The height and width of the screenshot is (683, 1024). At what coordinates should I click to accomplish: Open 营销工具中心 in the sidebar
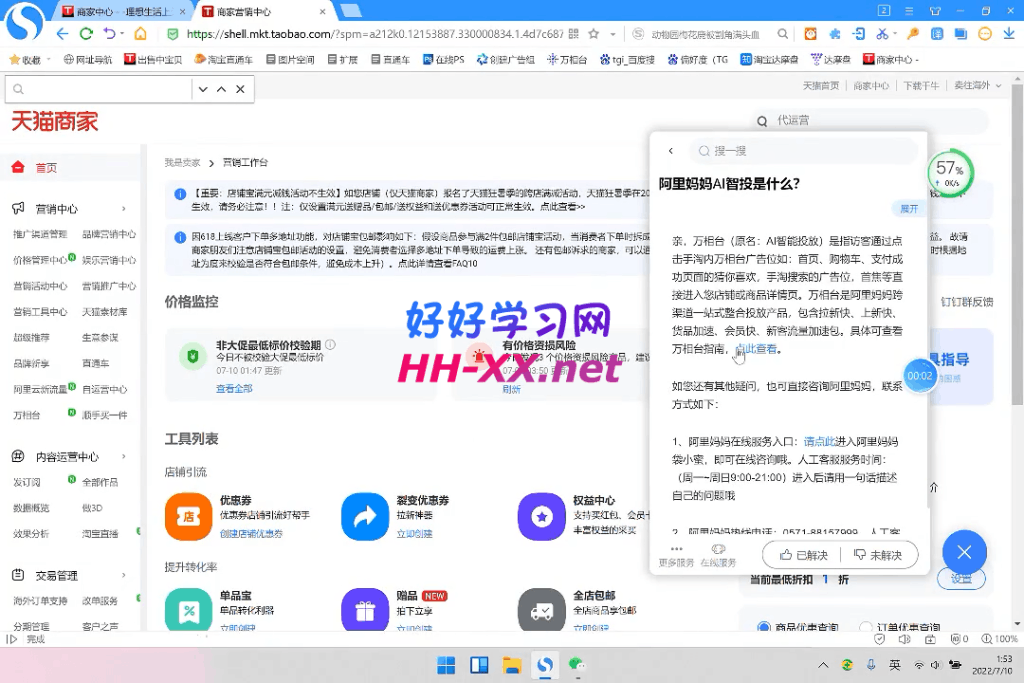pos(40,312)
